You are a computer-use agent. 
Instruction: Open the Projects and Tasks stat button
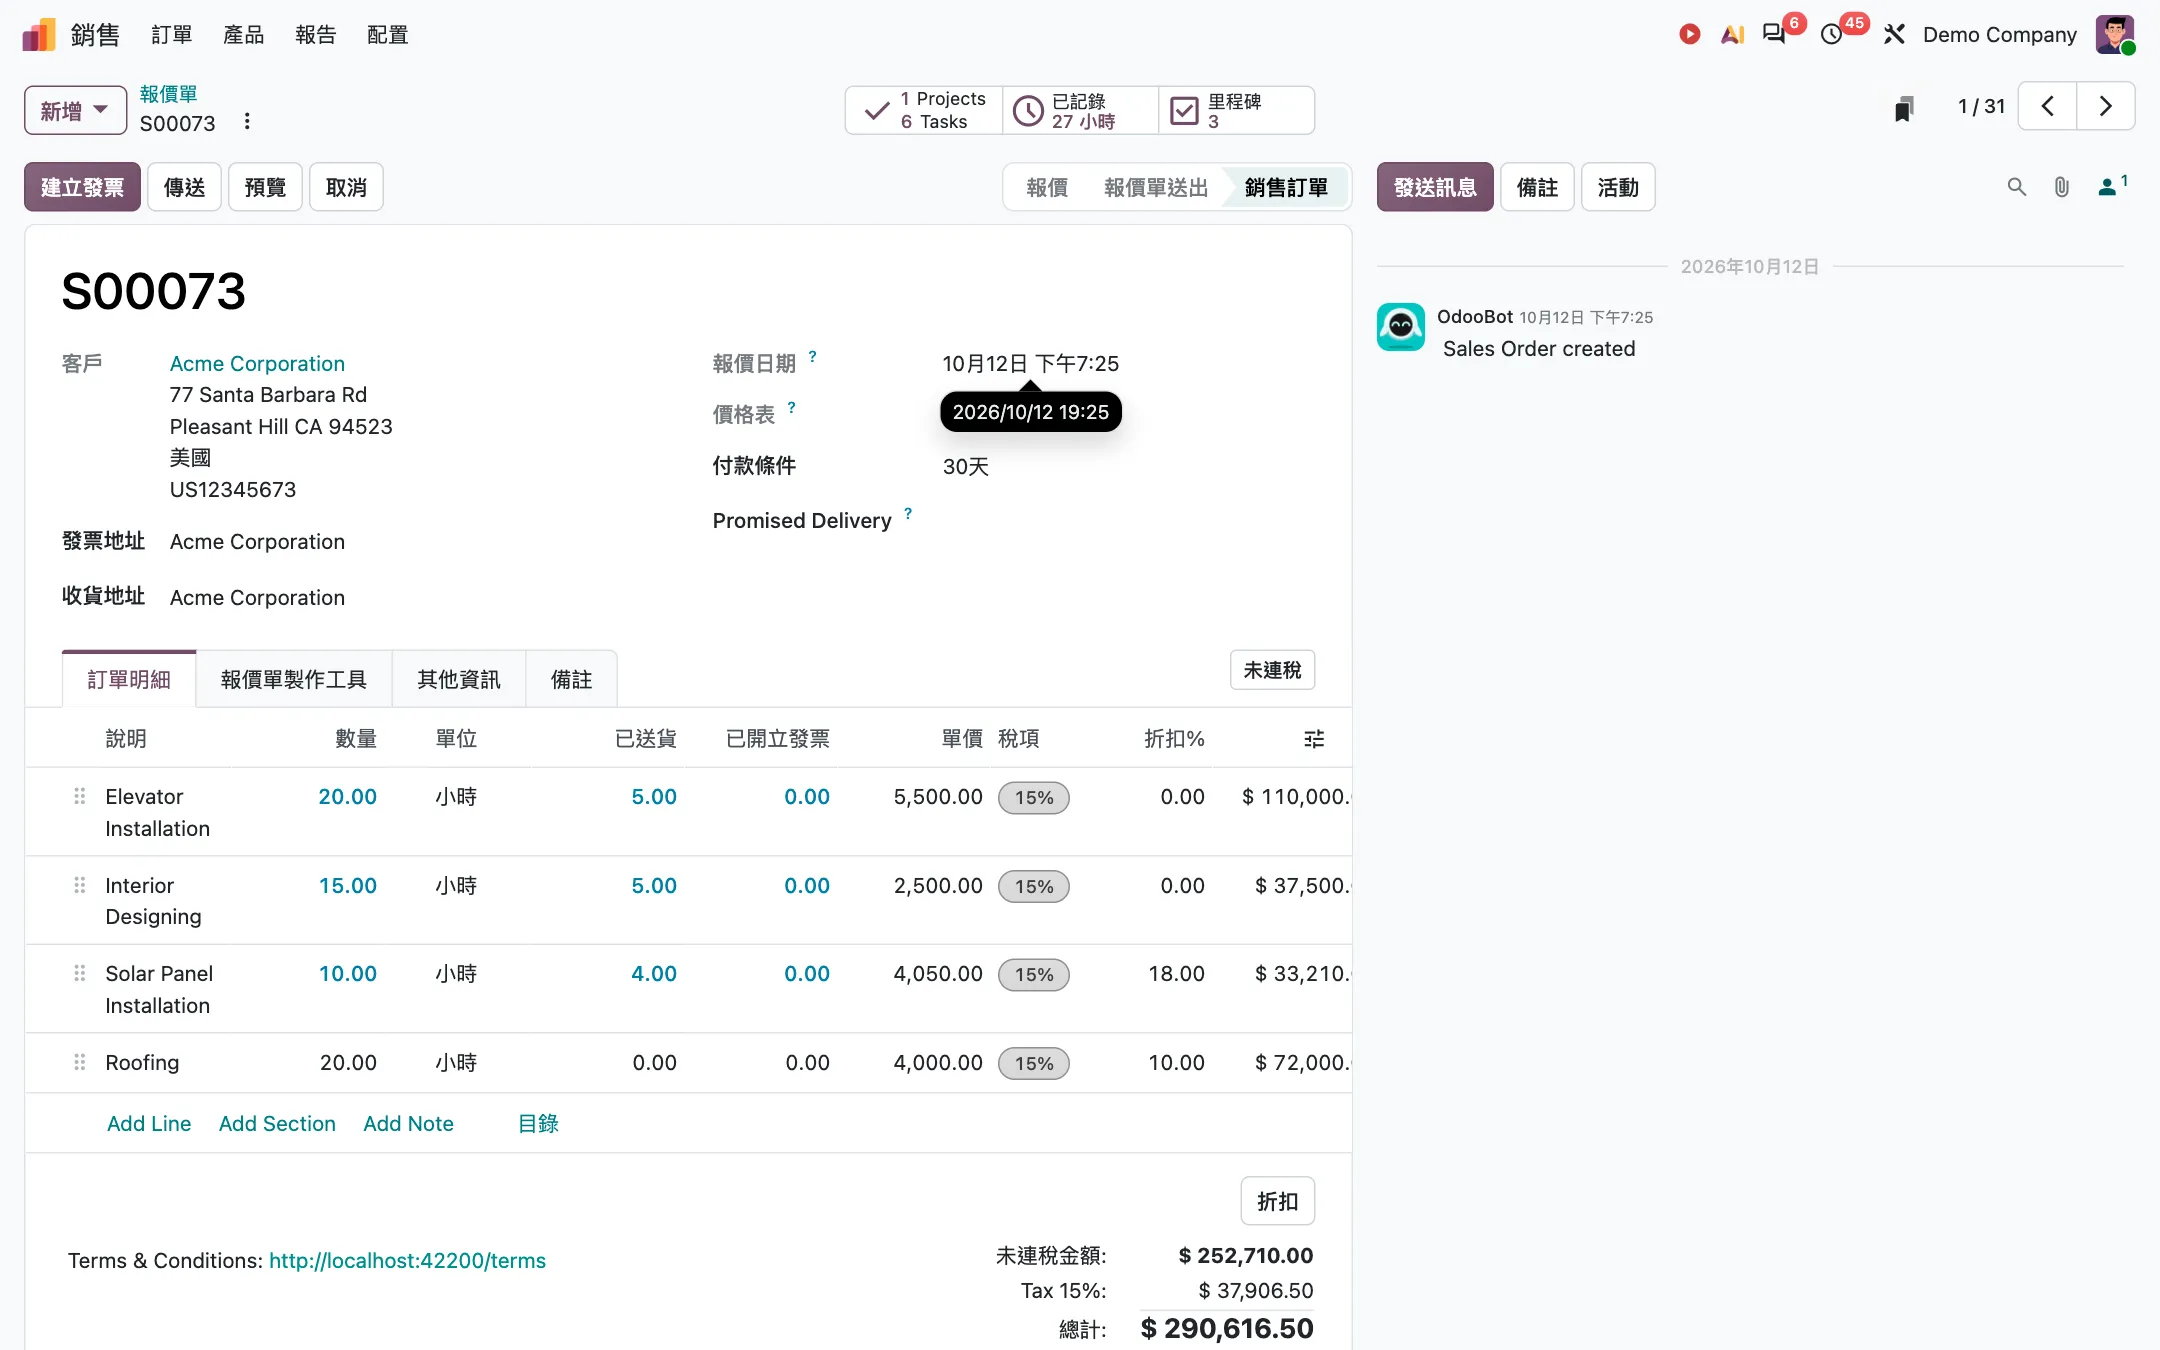pos(924,110)
